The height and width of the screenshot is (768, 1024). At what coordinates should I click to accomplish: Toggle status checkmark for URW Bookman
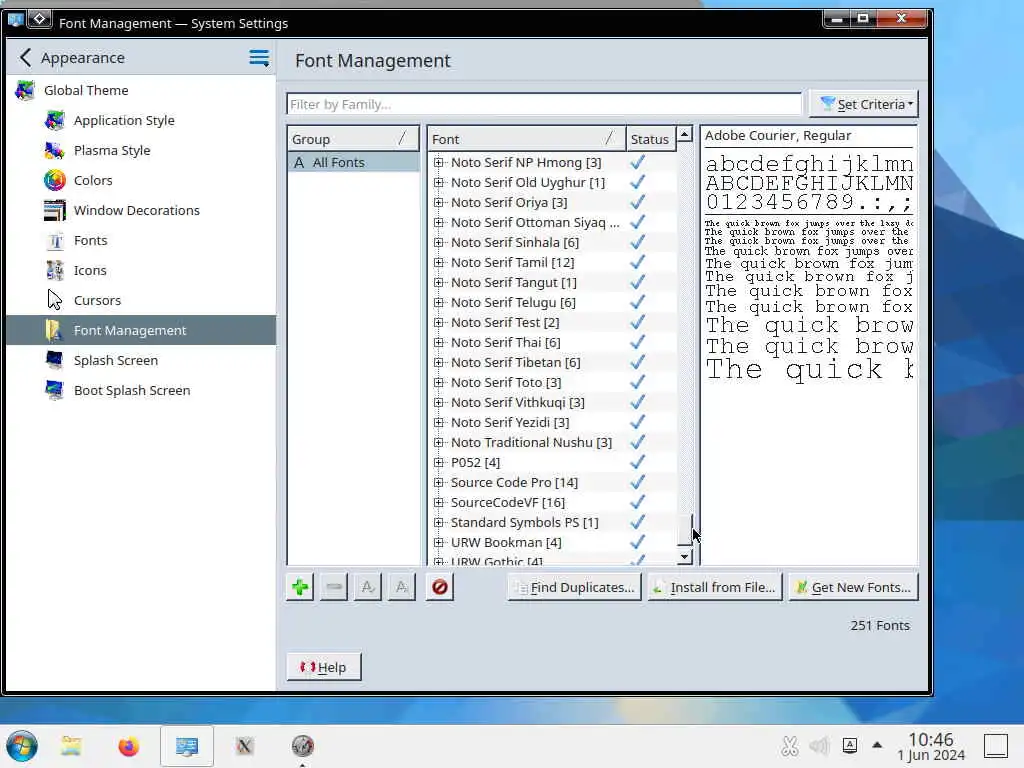(x=638, y=543)
